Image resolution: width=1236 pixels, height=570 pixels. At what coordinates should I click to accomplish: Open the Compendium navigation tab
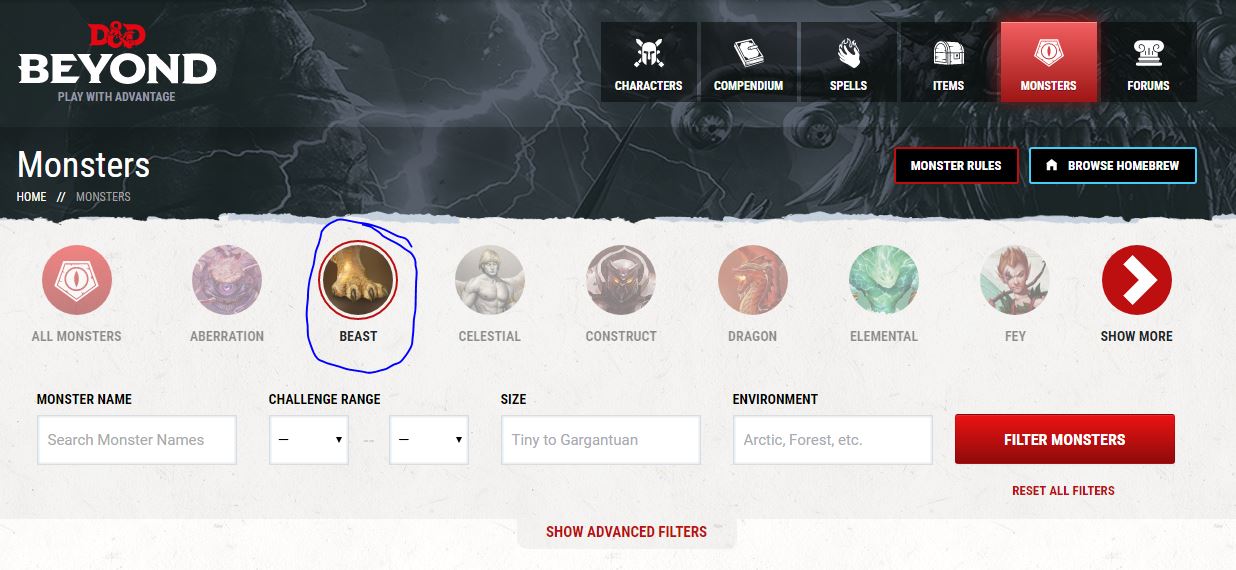click(748, 62)
